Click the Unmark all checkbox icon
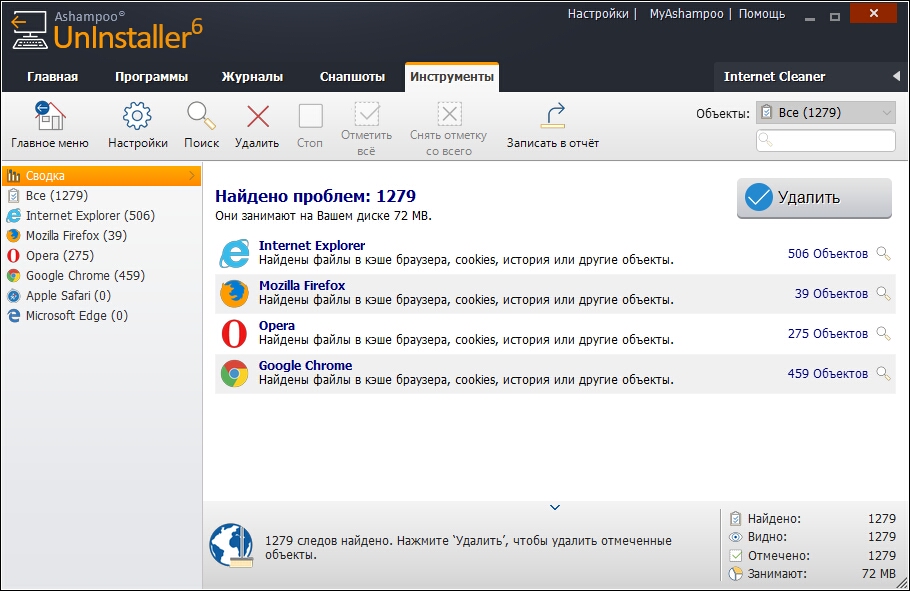Viewport: 910px width, 591px height. [x=449, y=114]
